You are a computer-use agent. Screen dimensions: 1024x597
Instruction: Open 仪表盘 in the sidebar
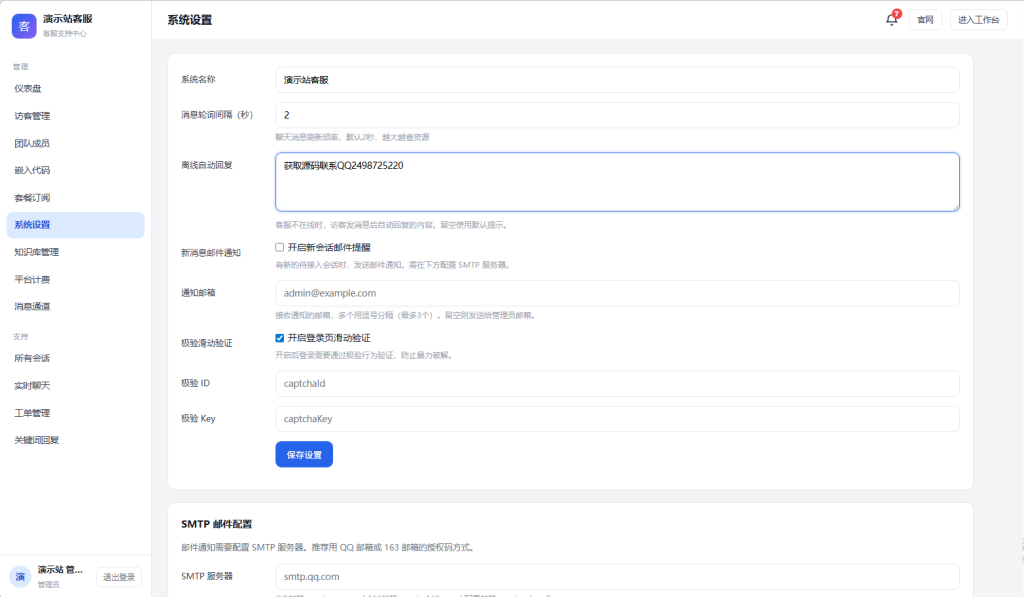click(x=75, y=89)
